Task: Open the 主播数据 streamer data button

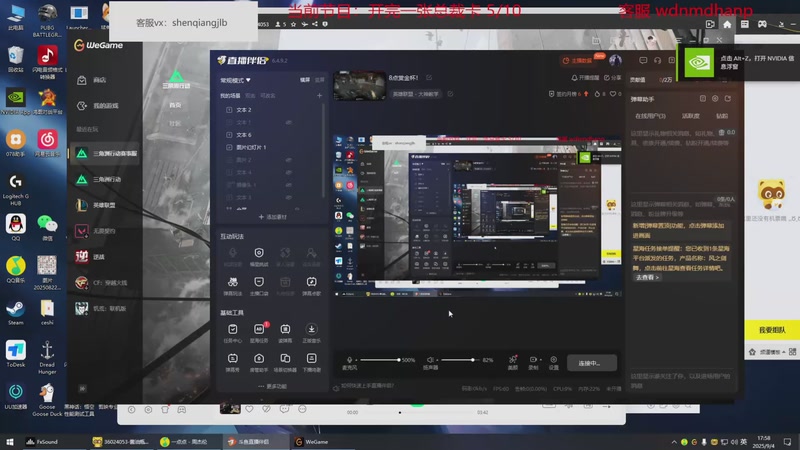Action: click(578, 60)
